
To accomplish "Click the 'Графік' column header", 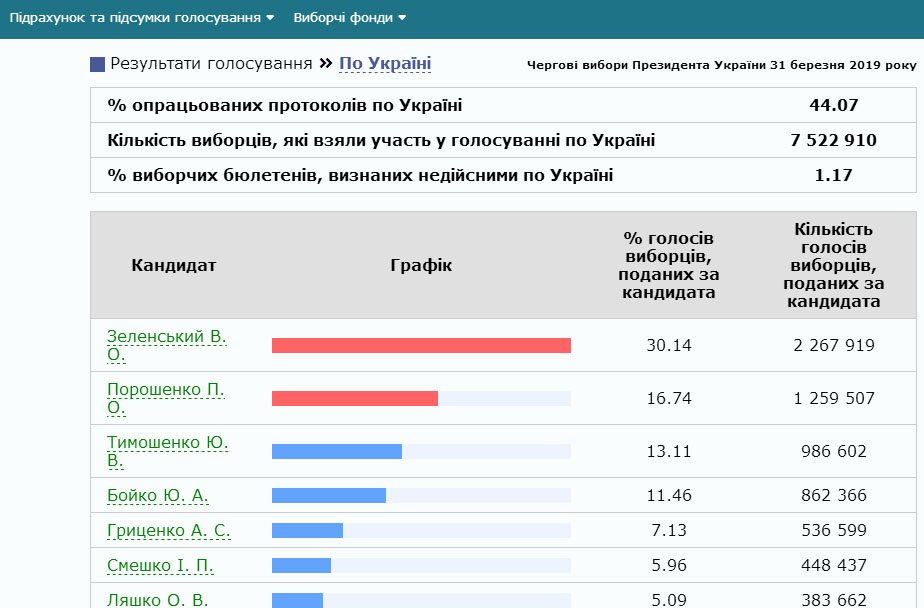I will 421,265.
